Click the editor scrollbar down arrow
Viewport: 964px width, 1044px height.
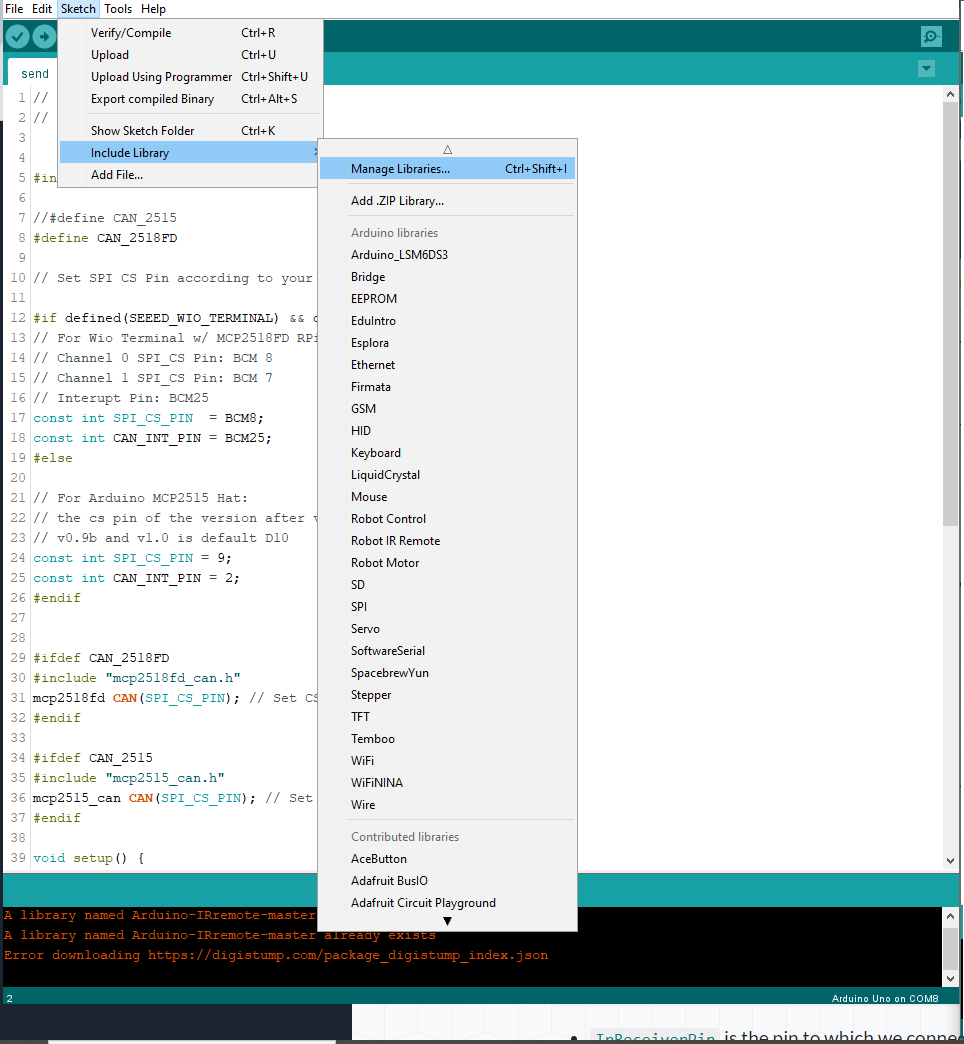tap(950, 860)
